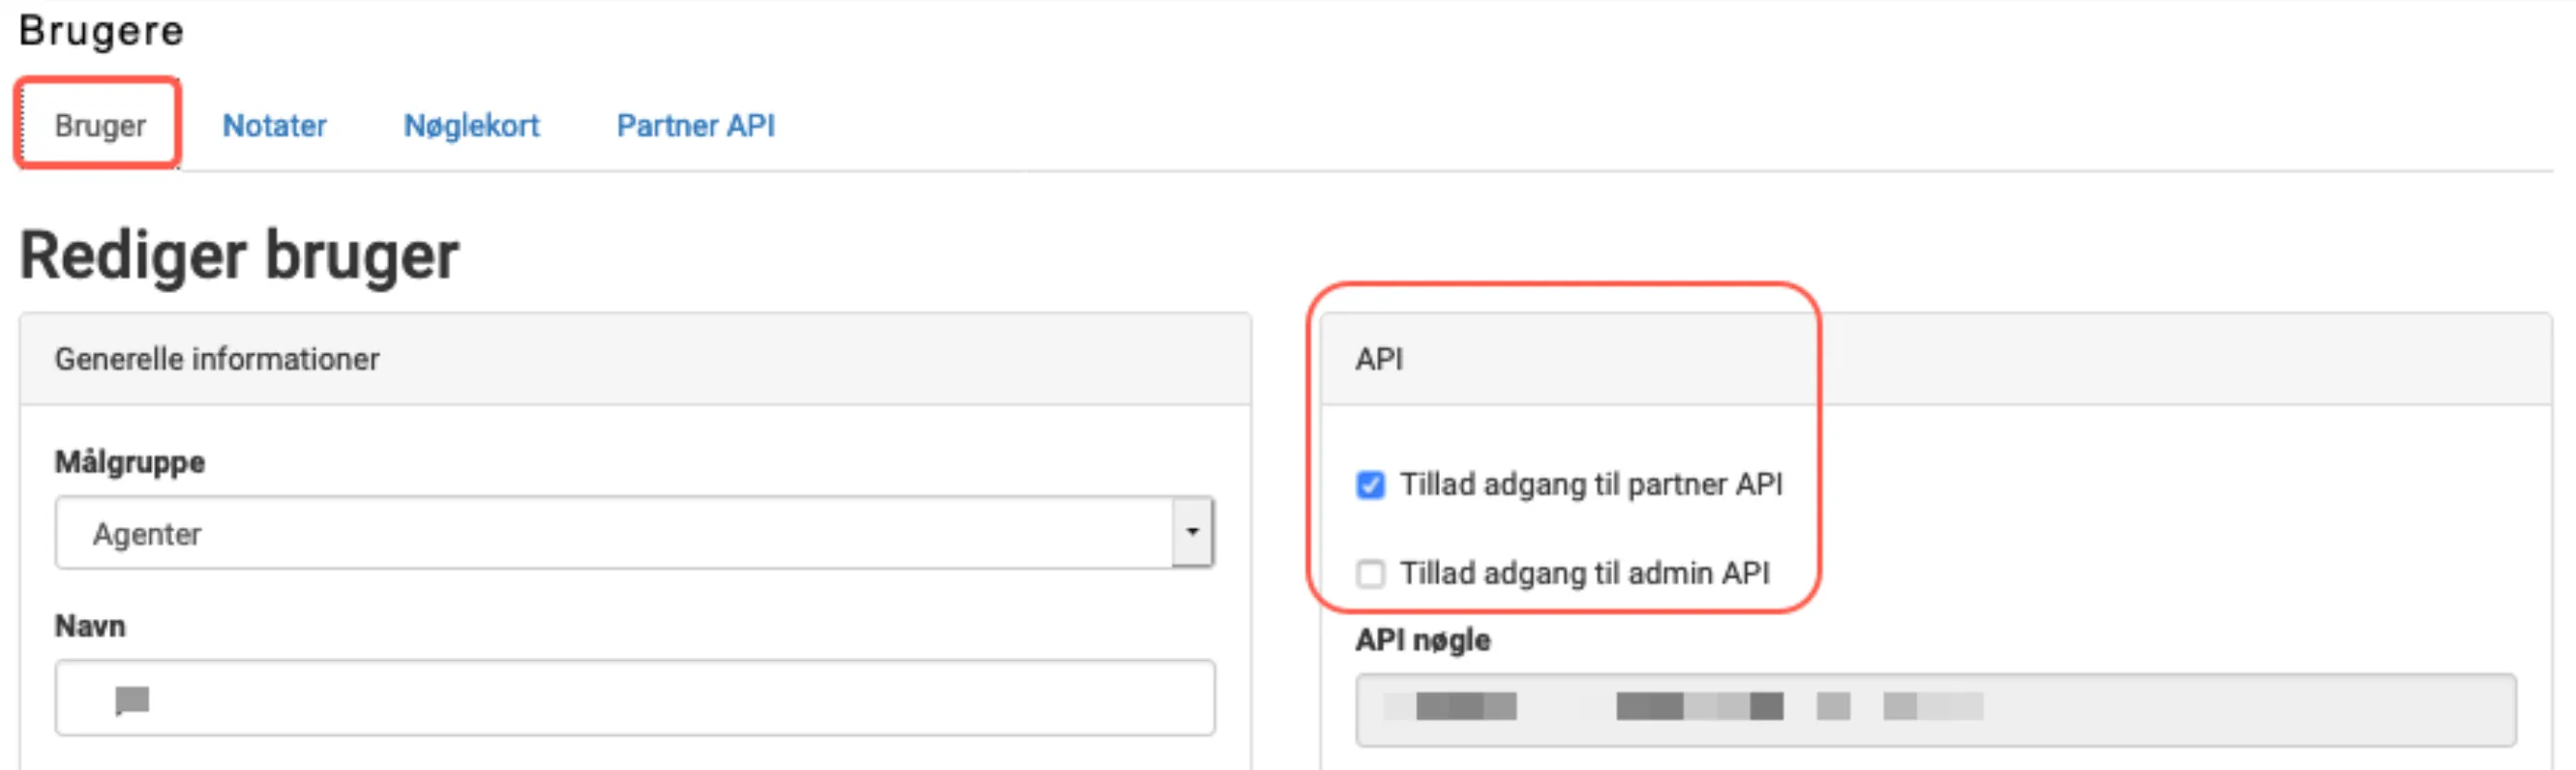Click the Navn field label
The image size is (2576, 770).
(90, 626)
